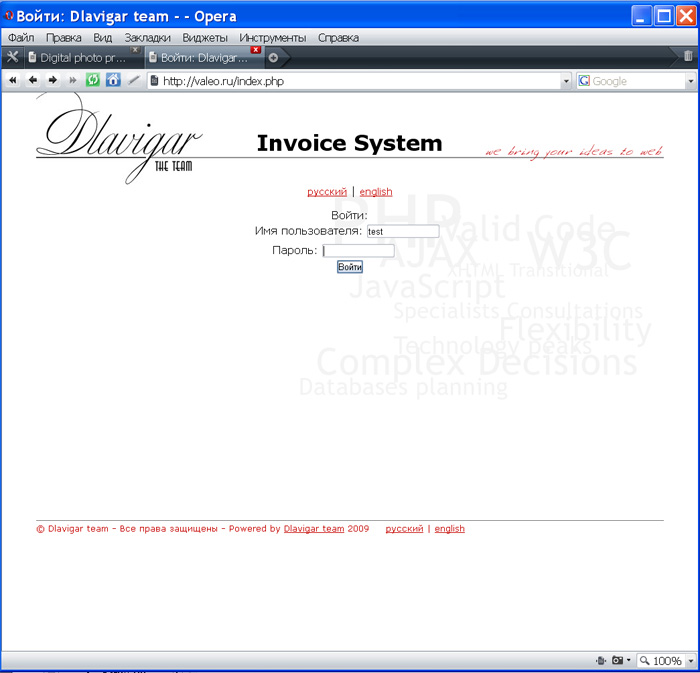
Task: Click the wand password manager icon
Action: (x=133, y=80)
